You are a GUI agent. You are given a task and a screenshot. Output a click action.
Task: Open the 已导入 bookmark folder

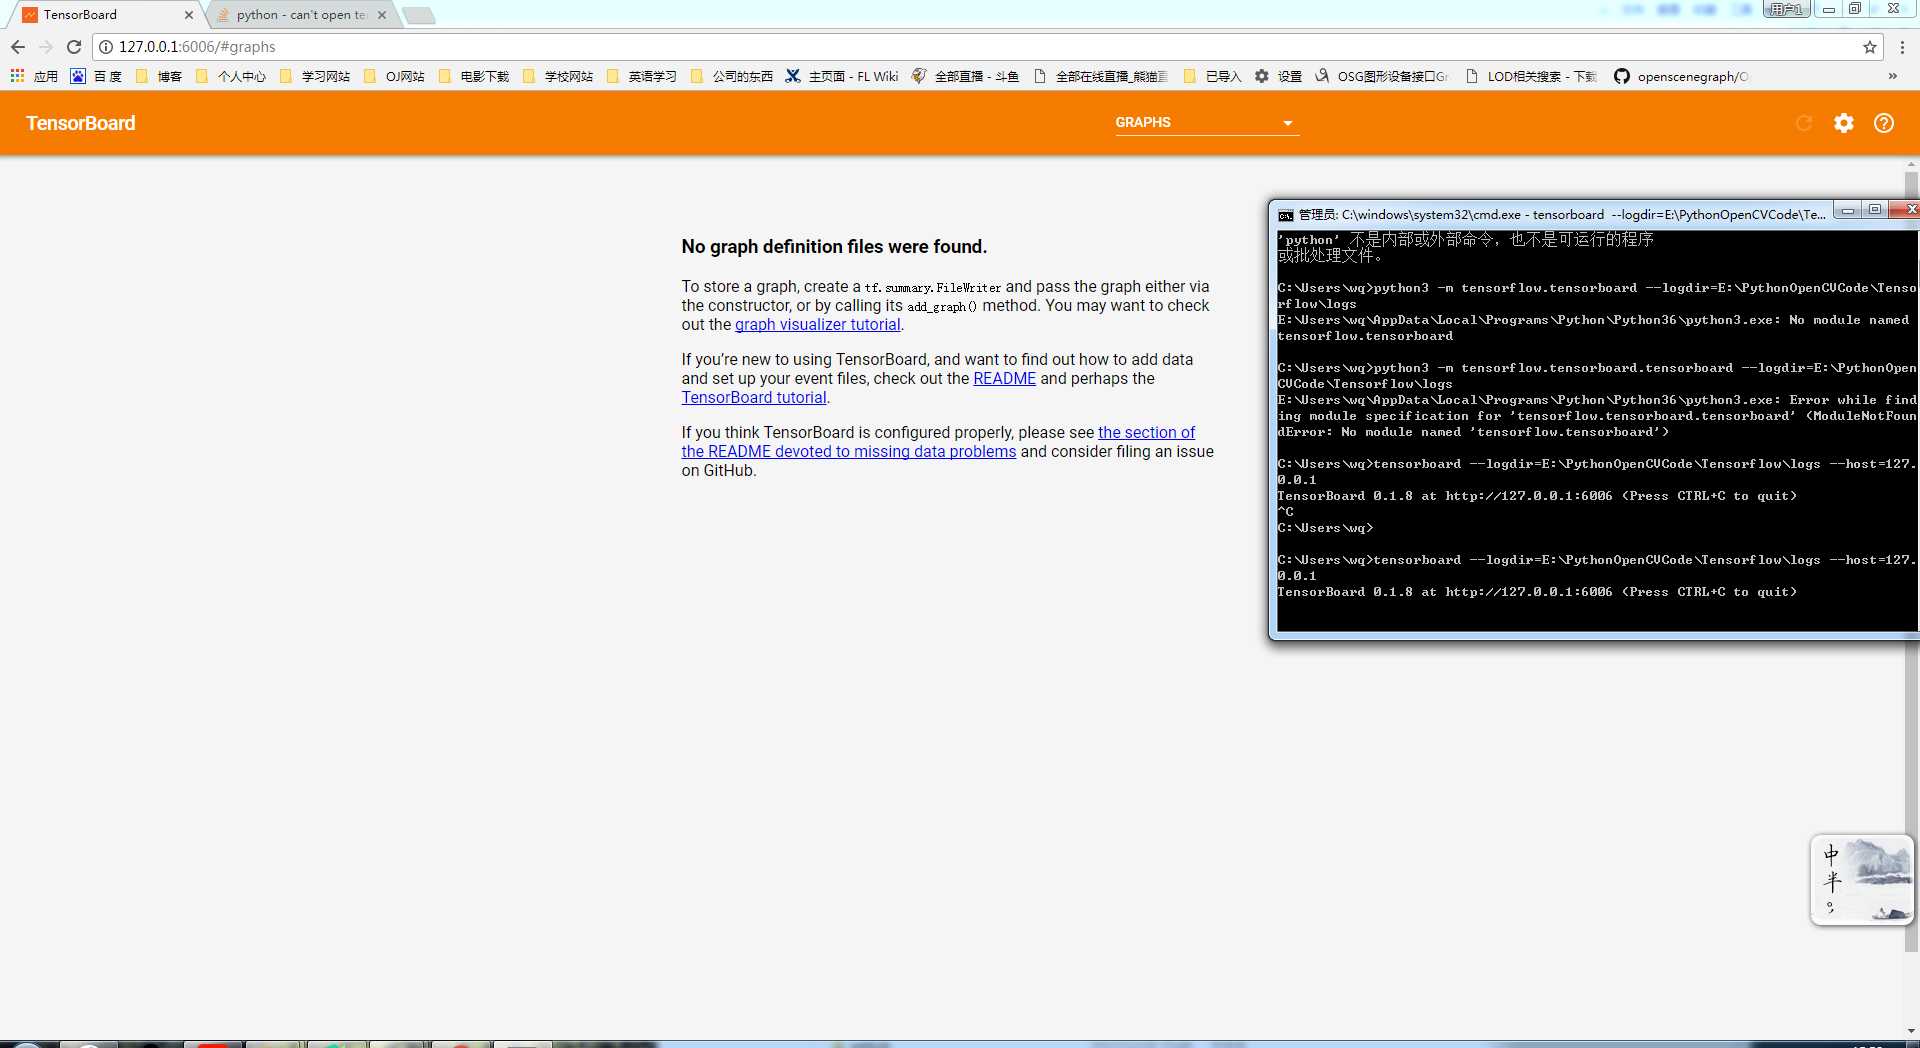pyautogui.click(x=1211, y=76)
